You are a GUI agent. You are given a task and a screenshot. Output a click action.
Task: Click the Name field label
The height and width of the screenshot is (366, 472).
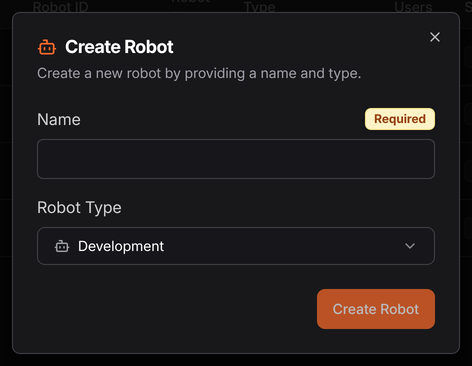coord(59,120)
